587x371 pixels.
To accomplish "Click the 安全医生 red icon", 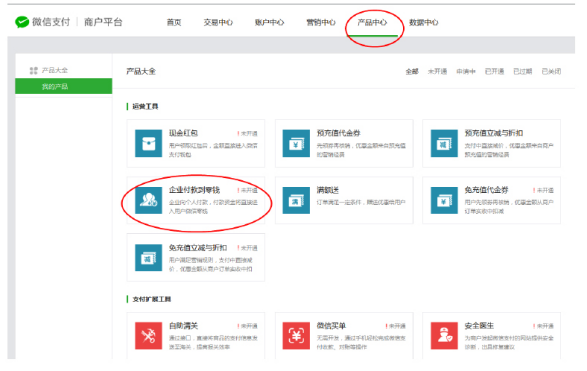I will point(444,335).
